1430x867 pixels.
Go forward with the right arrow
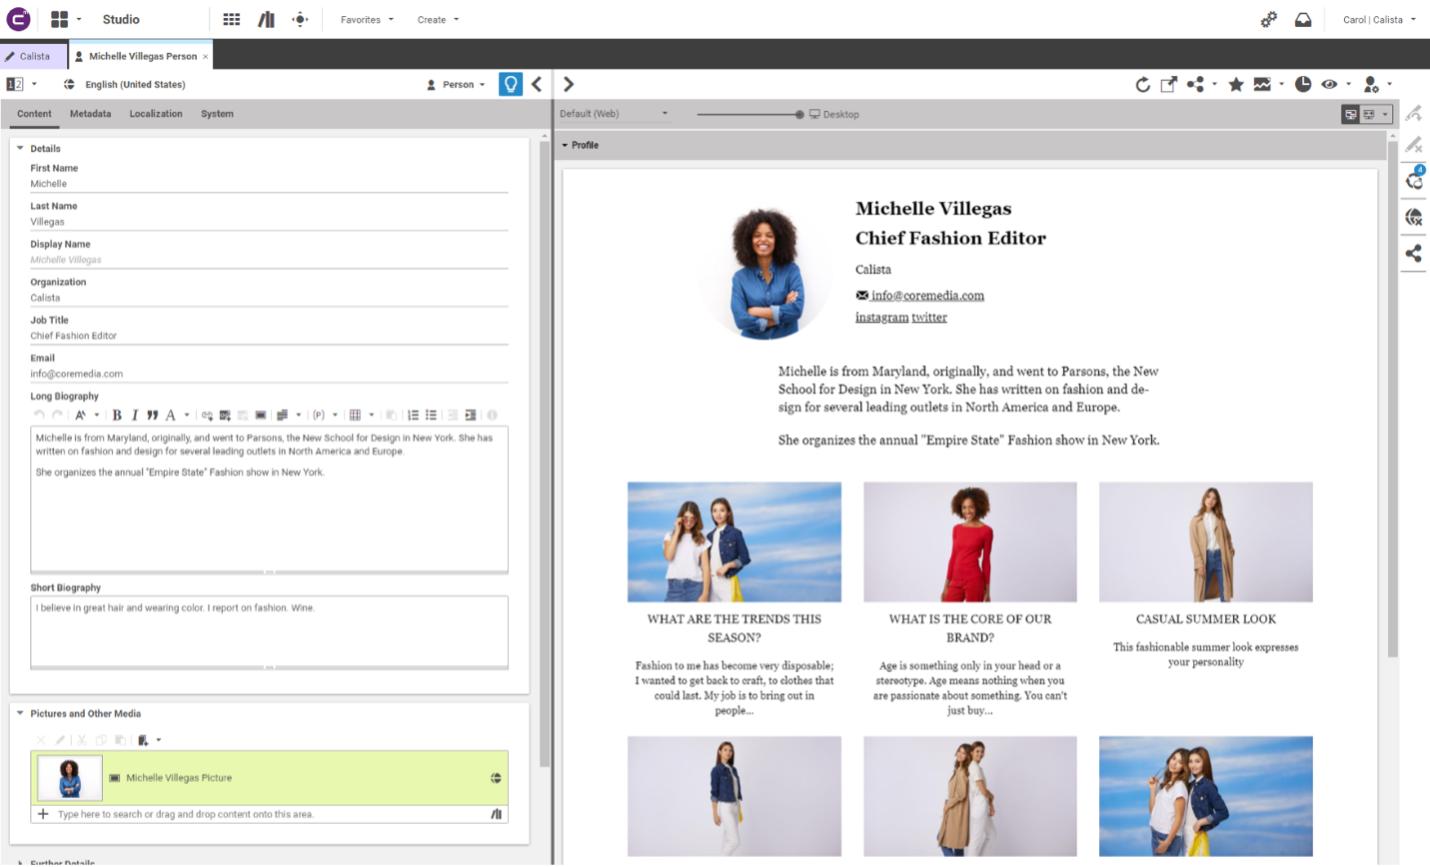pyautogui.click(x=569, y=84)
